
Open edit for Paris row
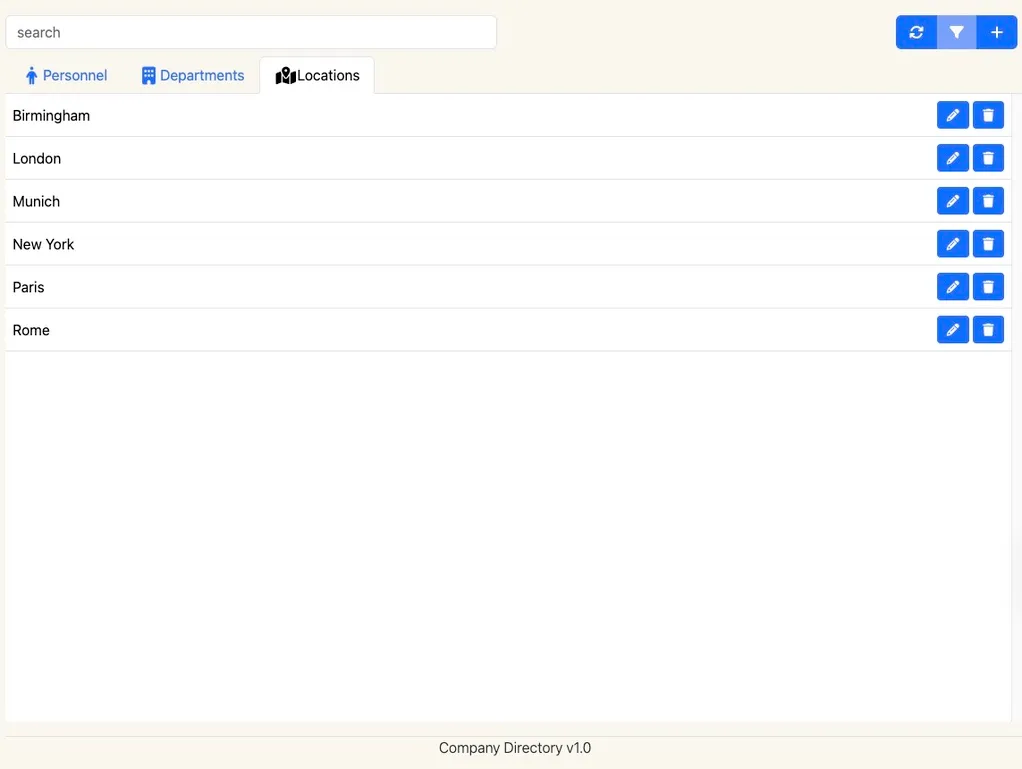click(952, 287)
